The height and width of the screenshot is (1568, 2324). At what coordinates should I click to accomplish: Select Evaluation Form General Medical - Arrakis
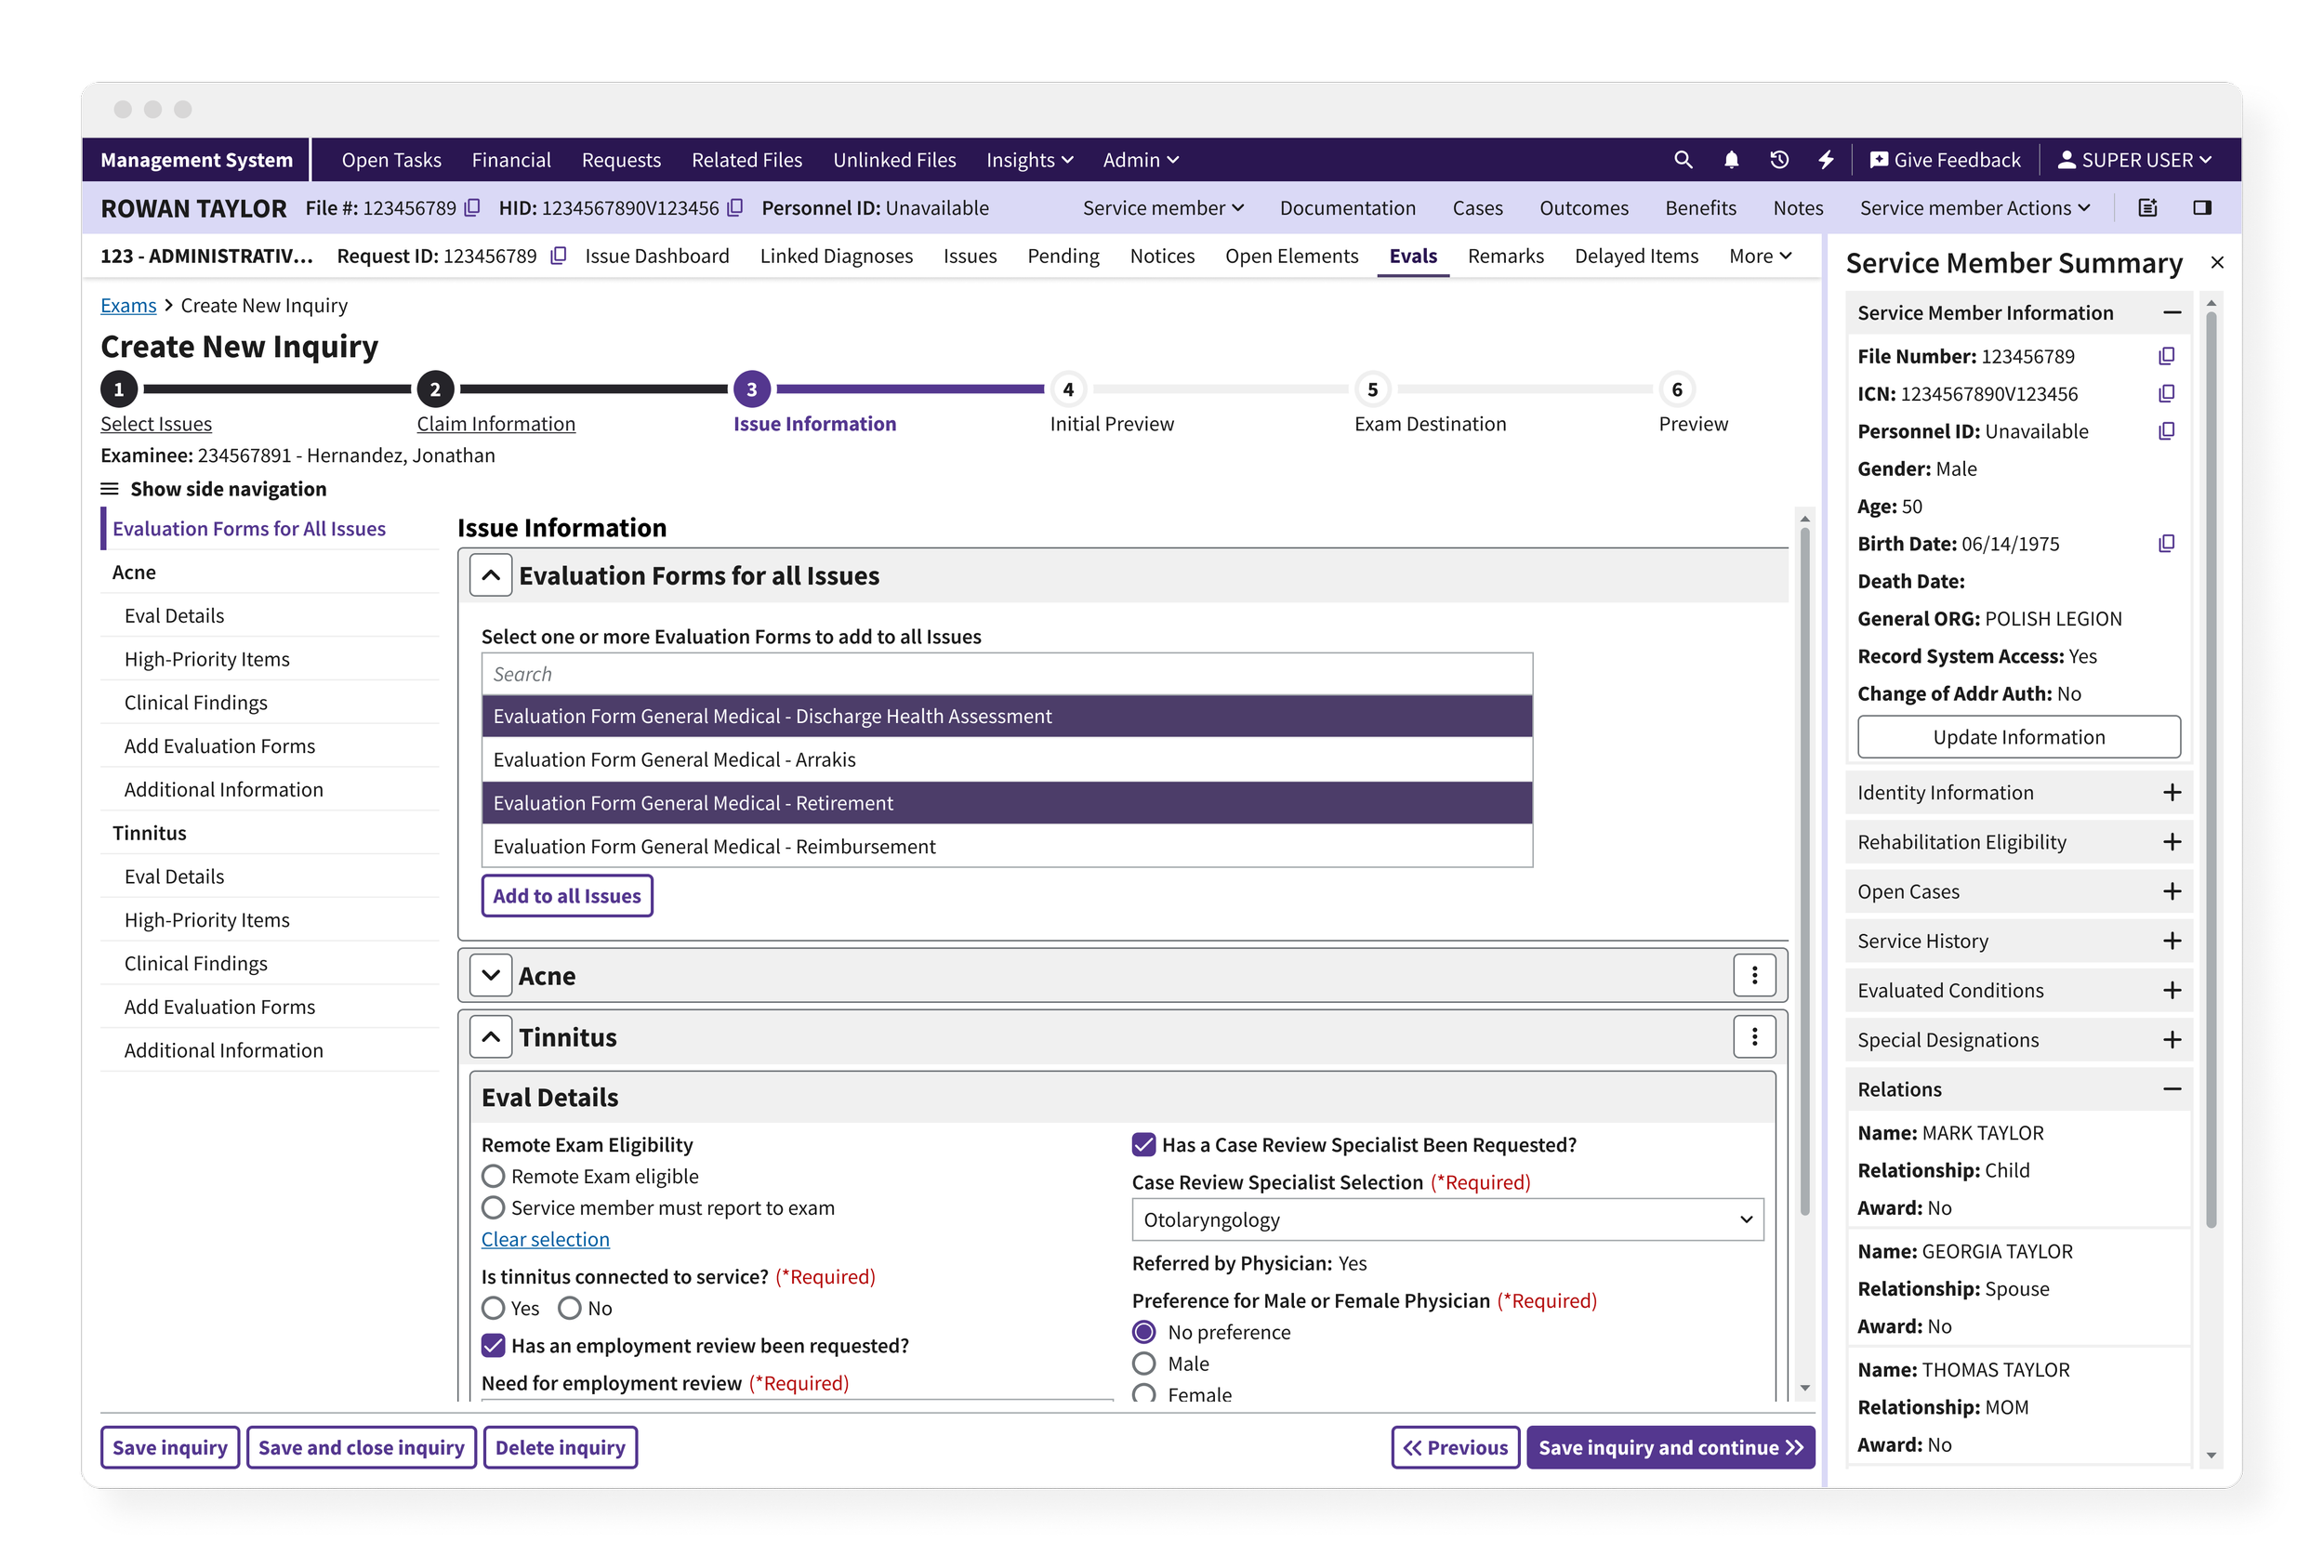(1007, 760)
